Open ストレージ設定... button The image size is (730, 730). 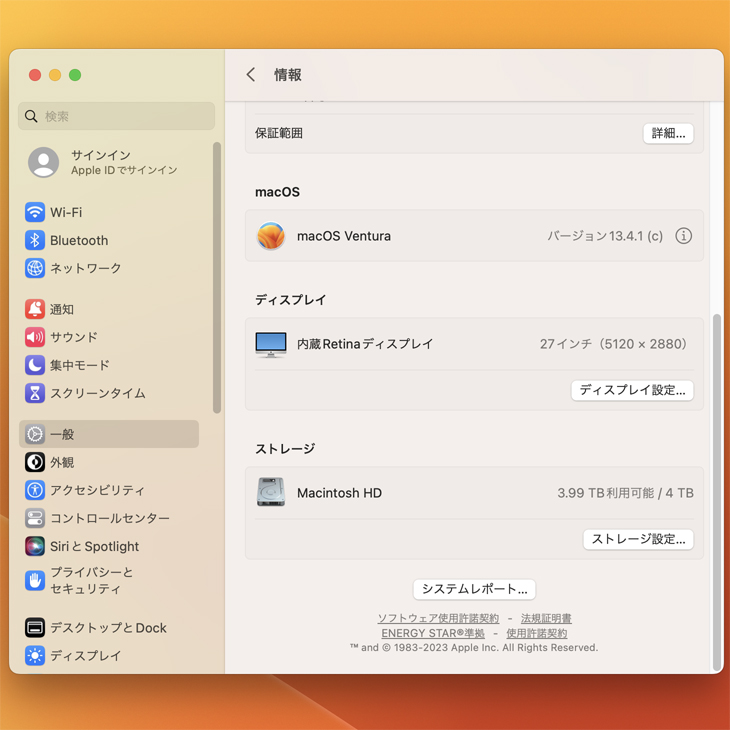[638, 539]
